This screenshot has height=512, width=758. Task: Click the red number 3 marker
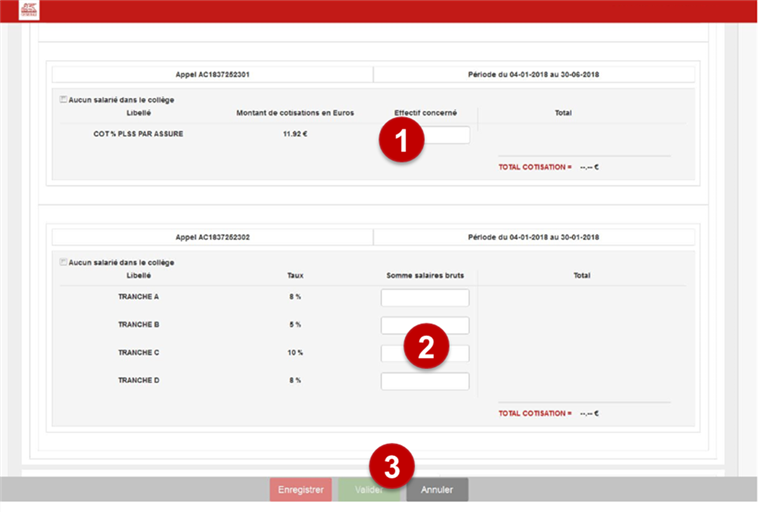[x=392, y=467]
